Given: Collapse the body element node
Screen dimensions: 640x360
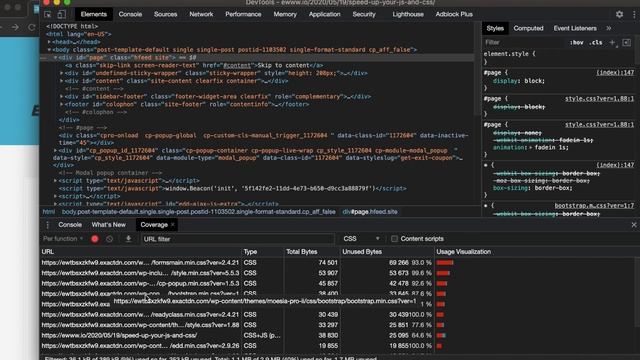Looking at the screenshot, I should [49, 50].
